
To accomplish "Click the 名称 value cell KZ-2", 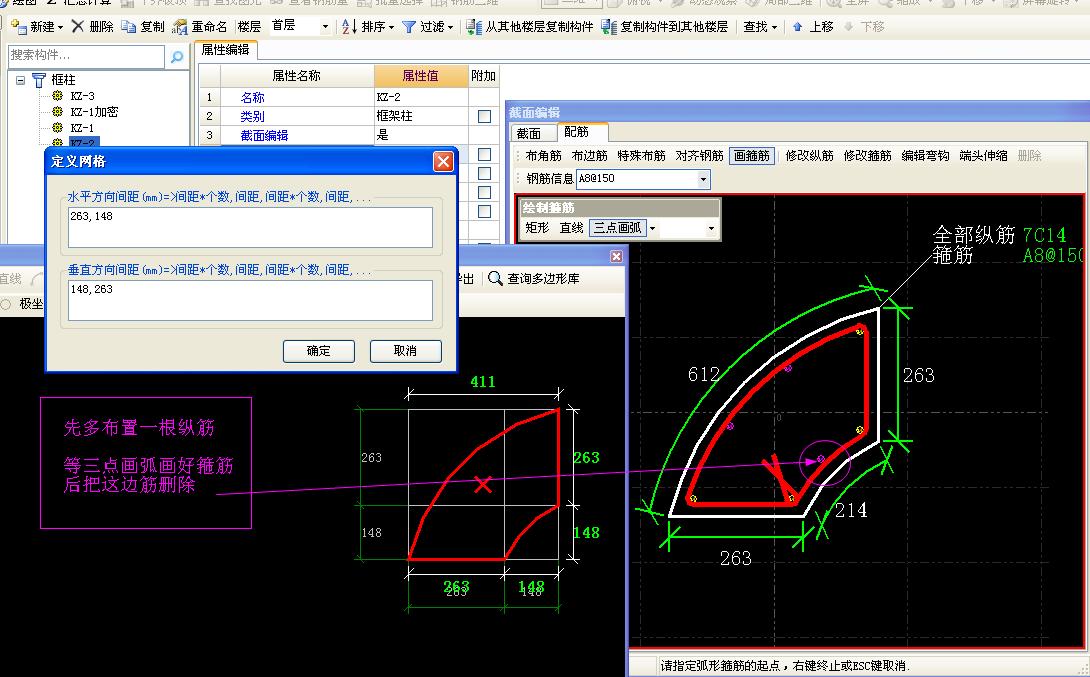I will (x=421, y=97).
